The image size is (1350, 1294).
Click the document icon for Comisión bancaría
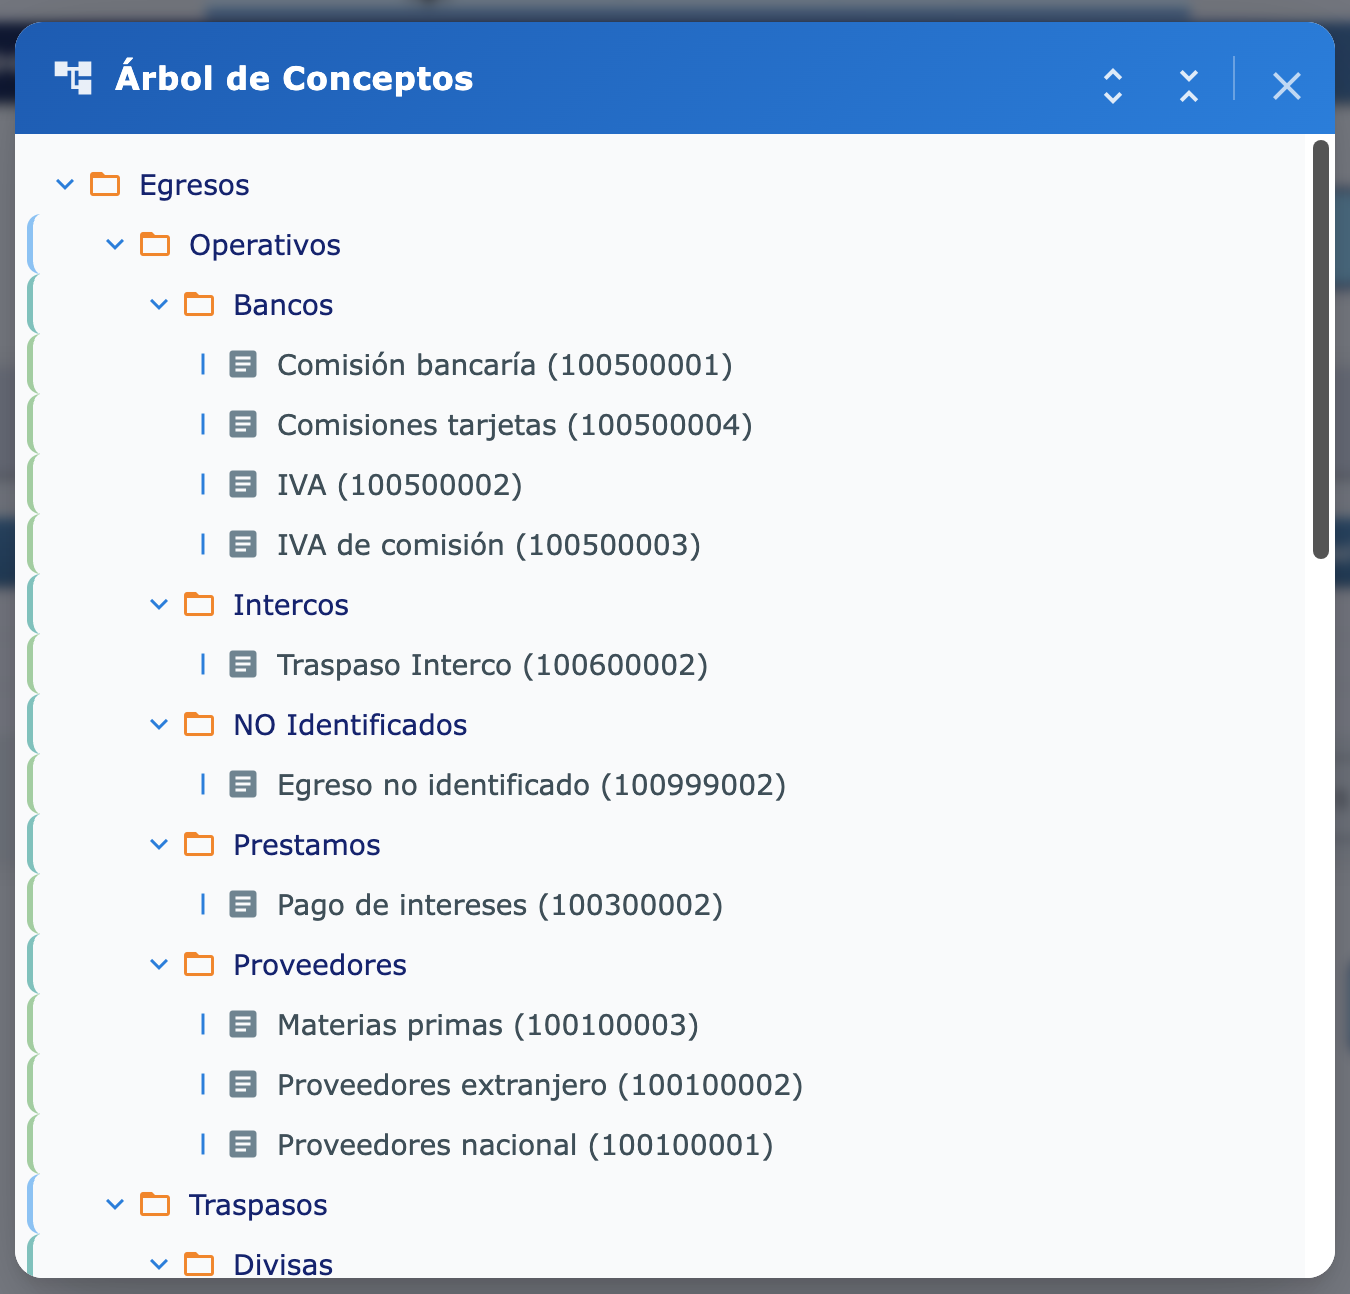[x=244, y=365]
